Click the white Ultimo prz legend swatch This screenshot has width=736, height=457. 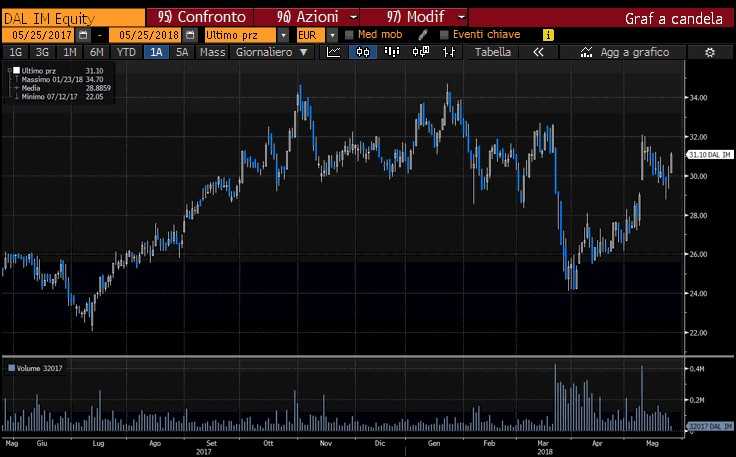click(x=16, y=71)
